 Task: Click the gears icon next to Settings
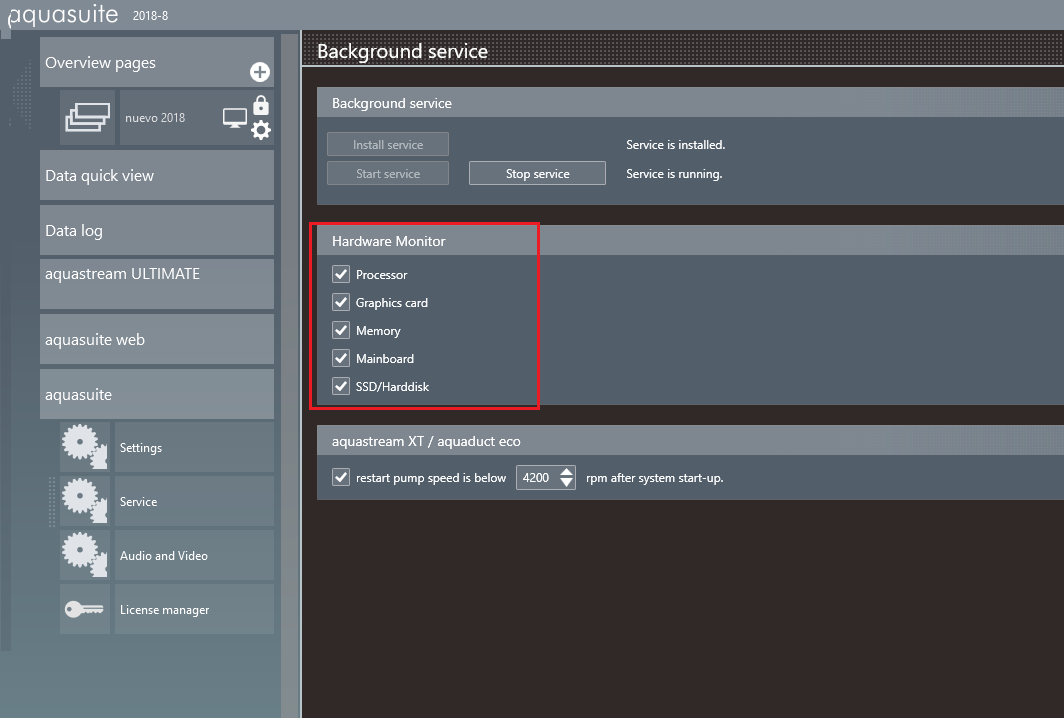coord(86,447)
